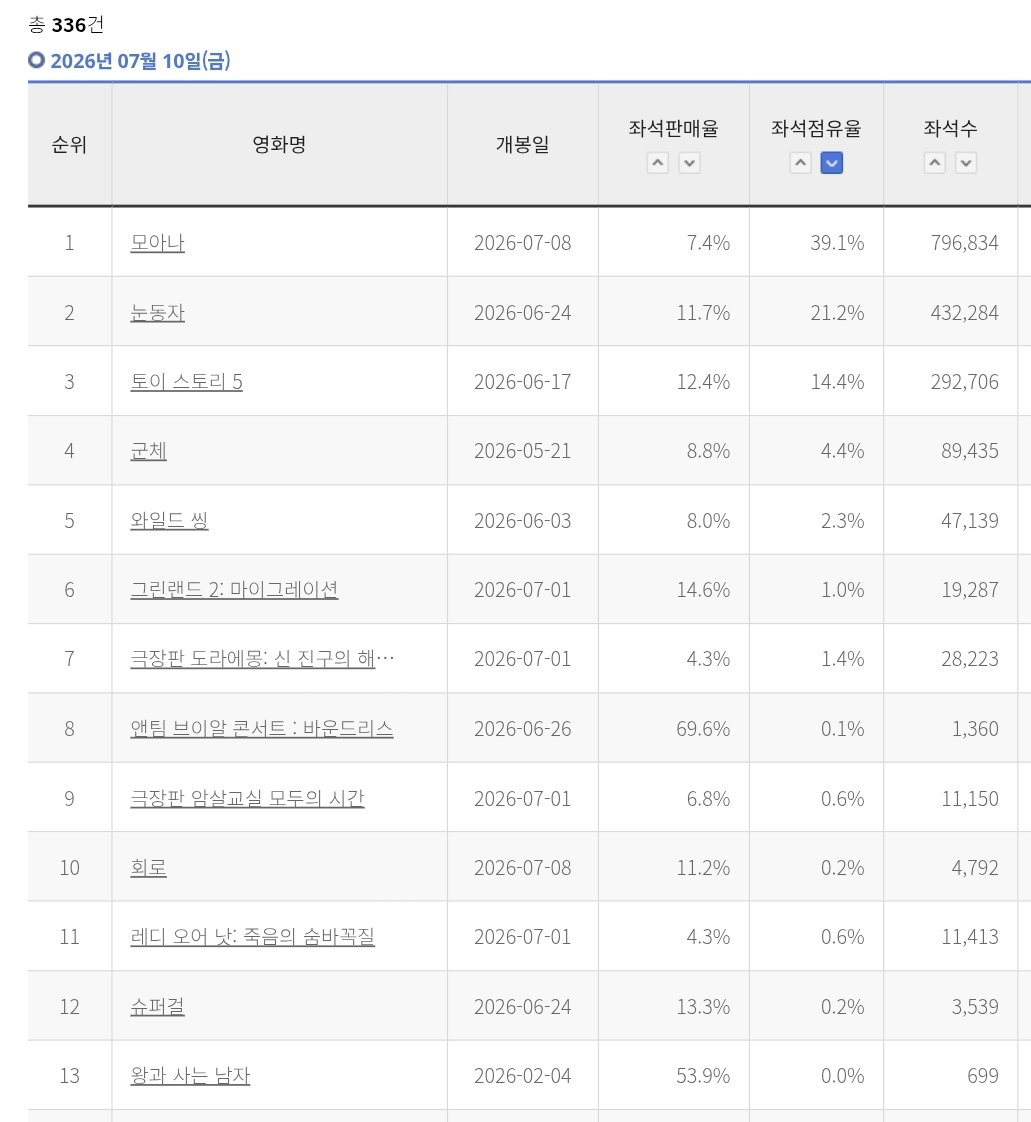Click active blue 좌석점유율 descending arrow
Screen dimensions: 1031x1122
pos(831,163)
